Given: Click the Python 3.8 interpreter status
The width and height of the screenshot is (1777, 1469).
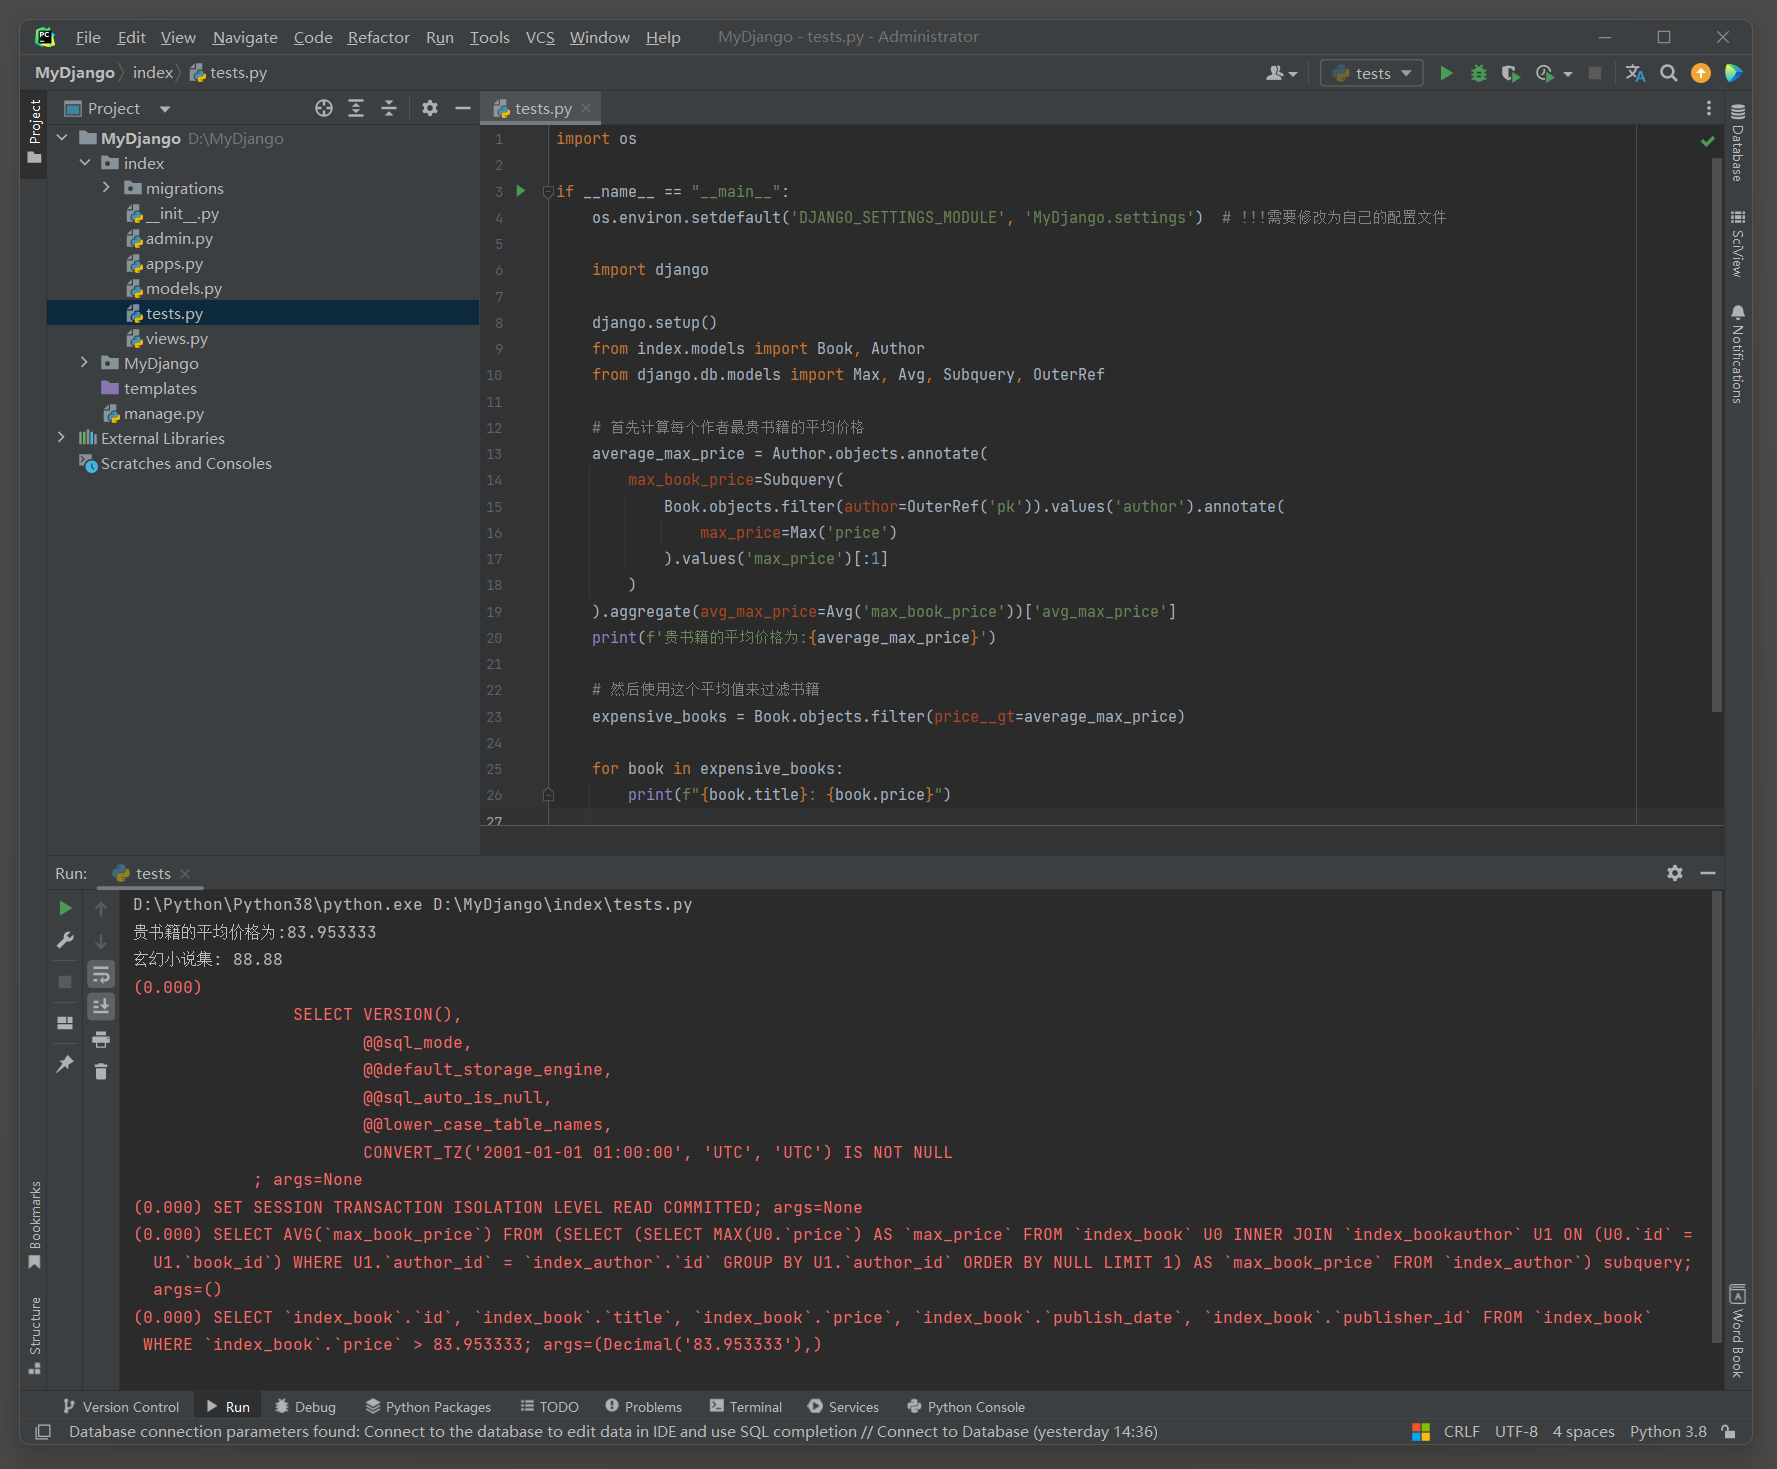Looking at the screenshot, I should pyautogui.click(x=1668, y=1432).
